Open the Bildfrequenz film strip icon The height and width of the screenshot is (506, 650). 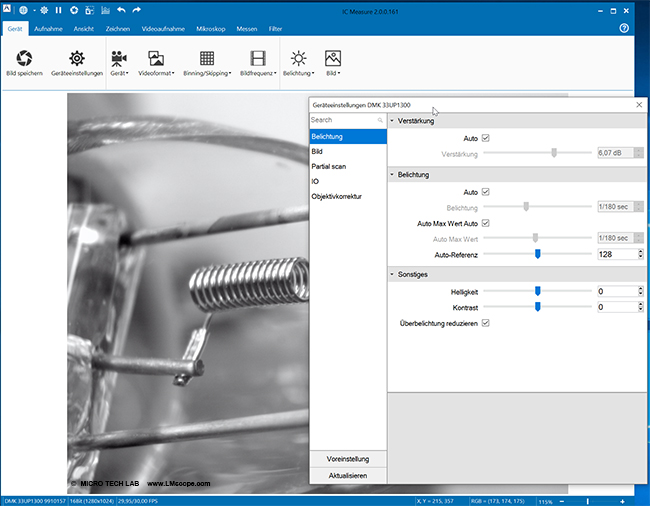[x=258, y=58]
